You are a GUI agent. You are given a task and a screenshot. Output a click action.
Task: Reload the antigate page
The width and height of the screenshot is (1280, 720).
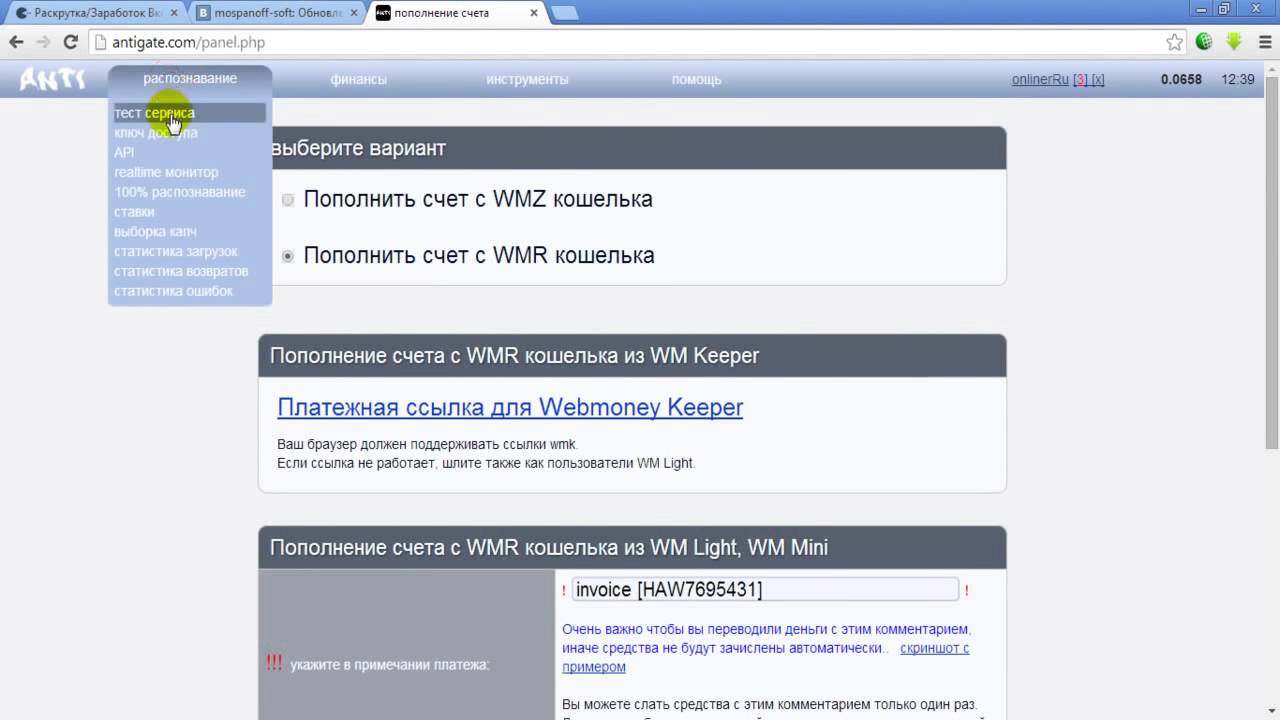[x=70, y=42]
